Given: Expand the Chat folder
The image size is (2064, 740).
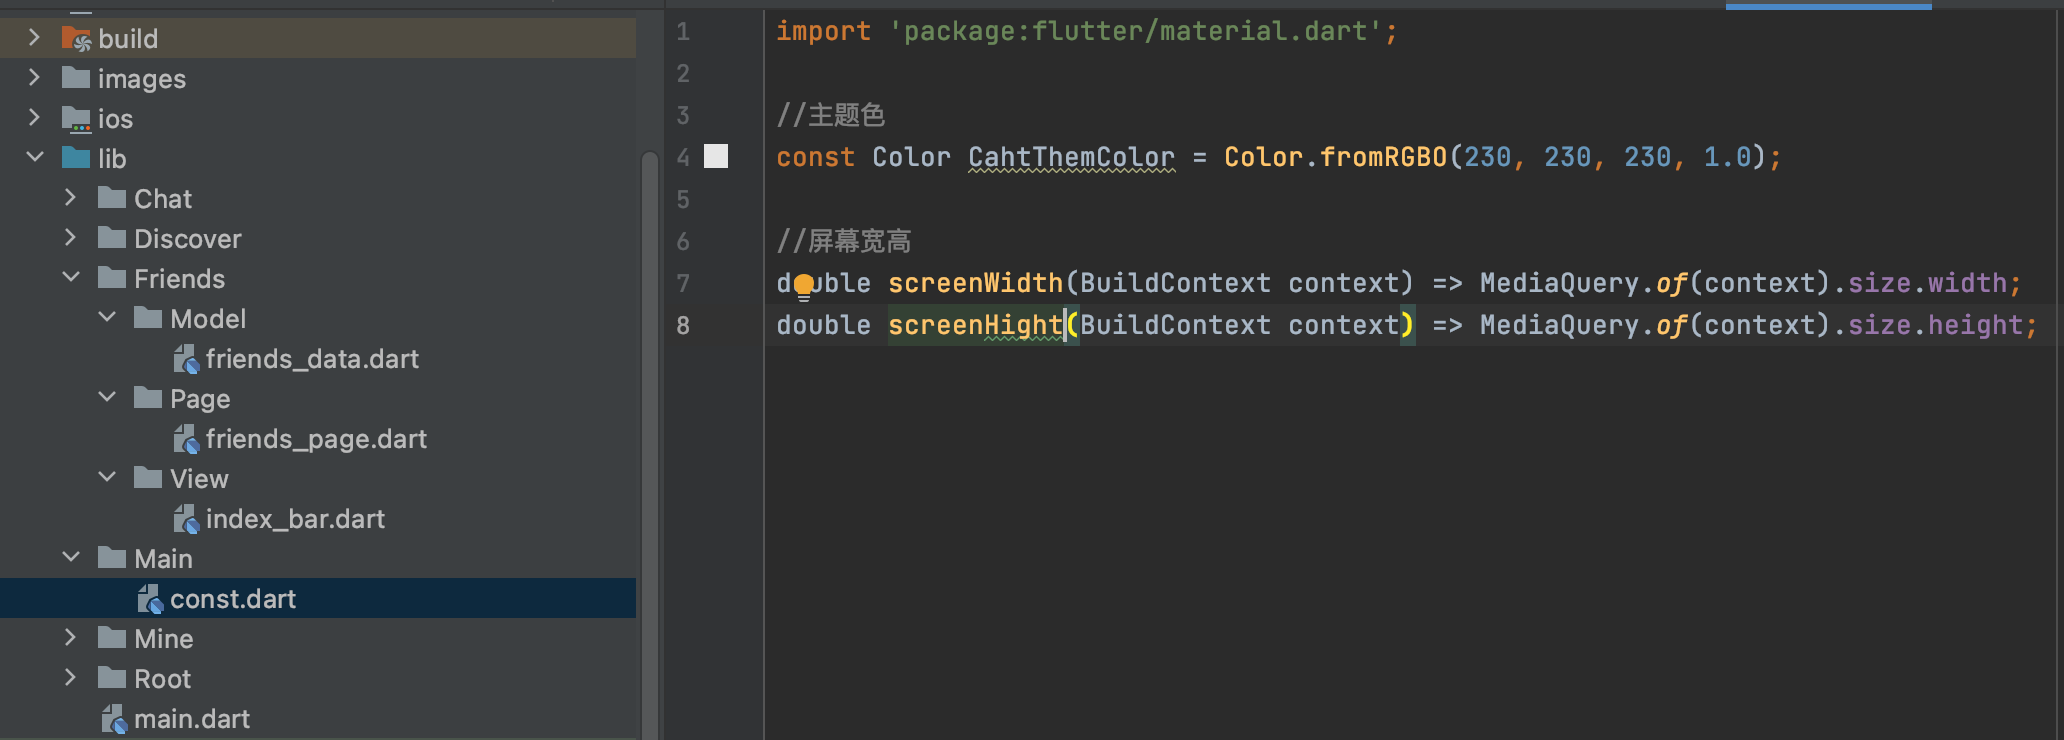Looking at the screenshot, I should tap(70, 198).
